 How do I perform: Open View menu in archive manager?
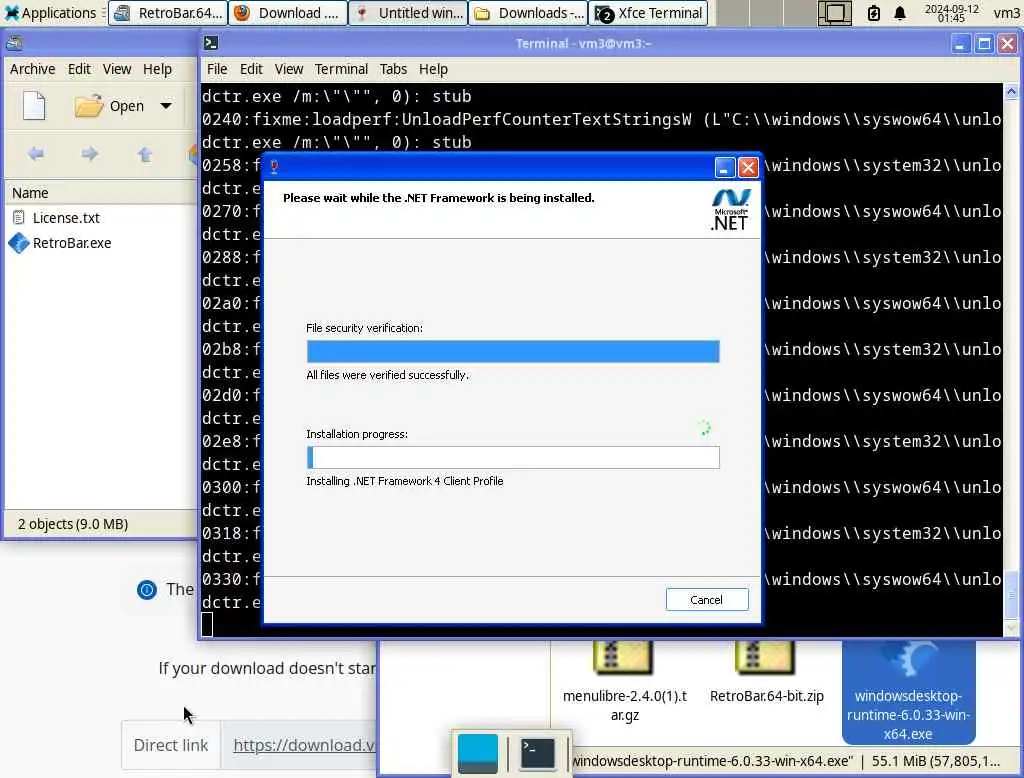click(117, 69)
